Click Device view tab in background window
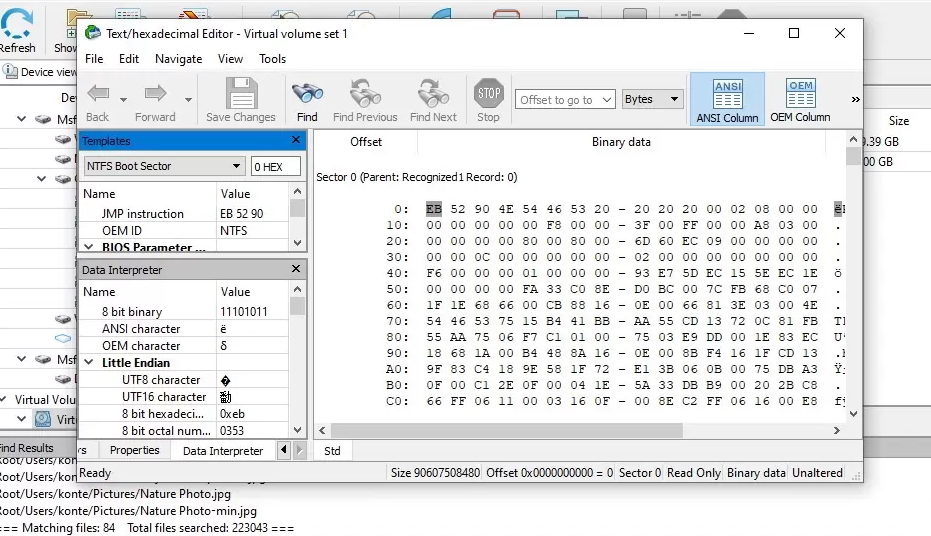Screen dimensions: 931x536 (39, 72)
